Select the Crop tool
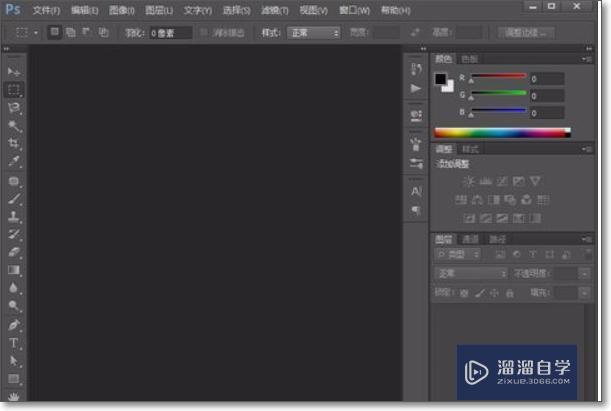The width and height of the screenshot is (611, 411). click(14, 143)
